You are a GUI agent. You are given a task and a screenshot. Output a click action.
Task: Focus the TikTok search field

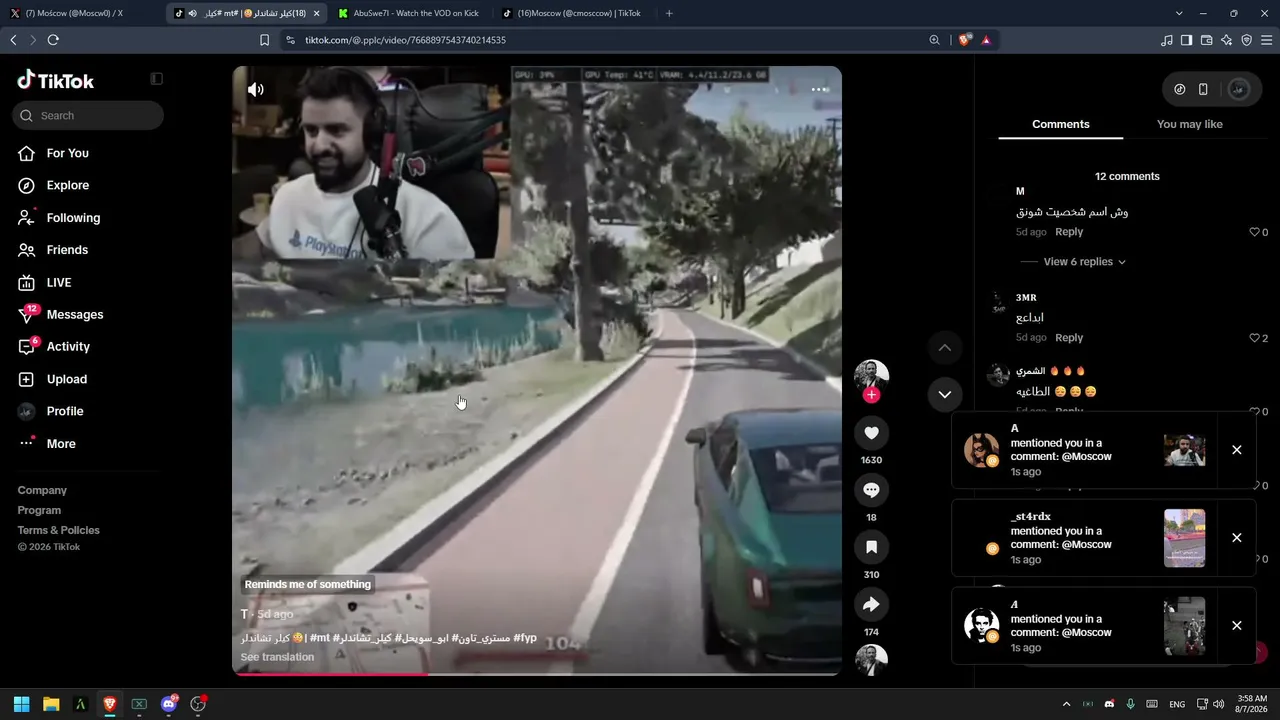pyautogui.click(x=88, y=115)
